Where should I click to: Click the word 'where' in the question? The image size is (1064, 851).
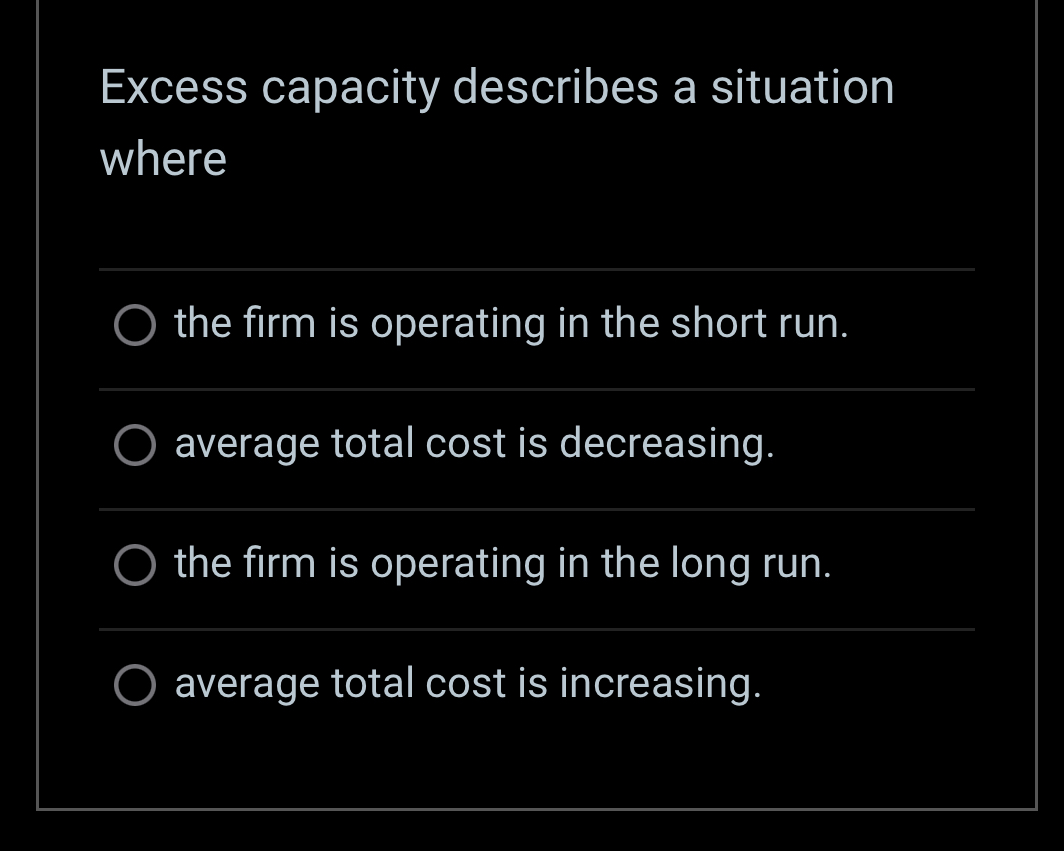[163, 157]
